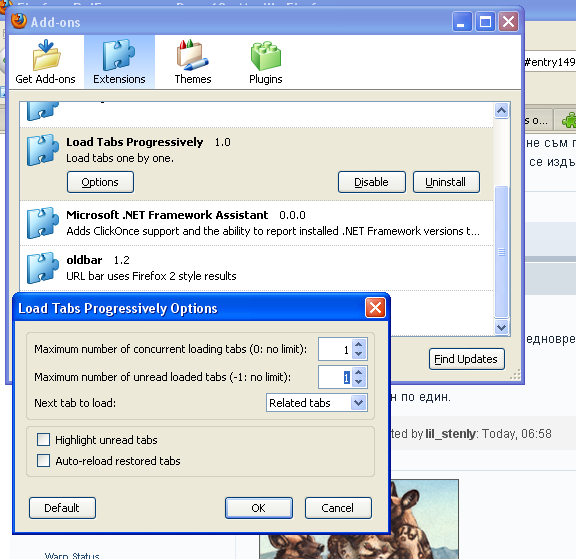Screen dimensions: 576x559
Task: Increase maximum concurrent loading tabs value
Action: click(359, 344)
